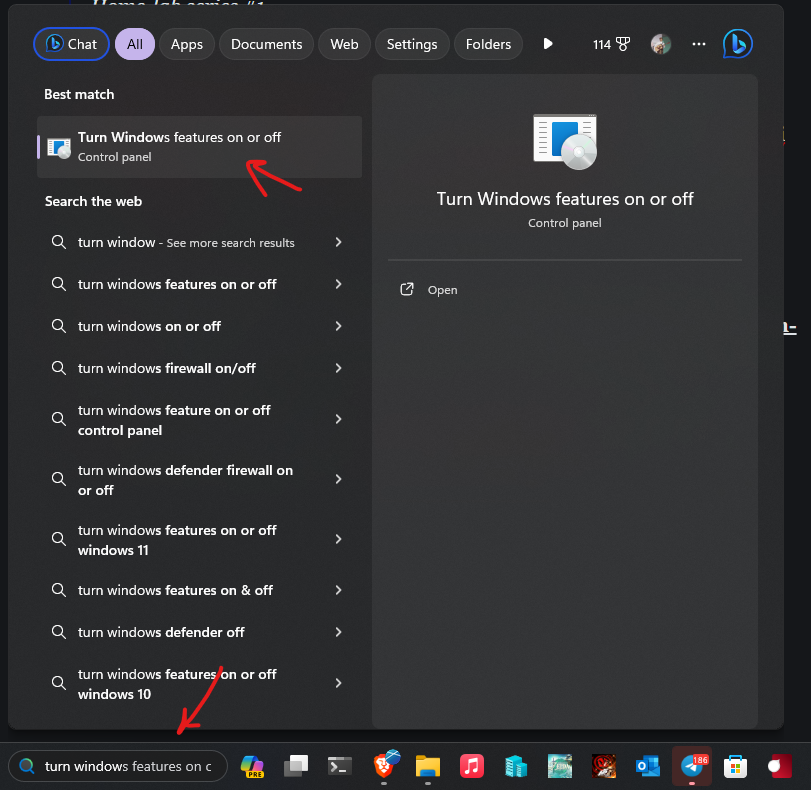The width and height of the screenshot is (811, 790).
Task: Switch to the Settings filter tab
Action: [411, 44]
